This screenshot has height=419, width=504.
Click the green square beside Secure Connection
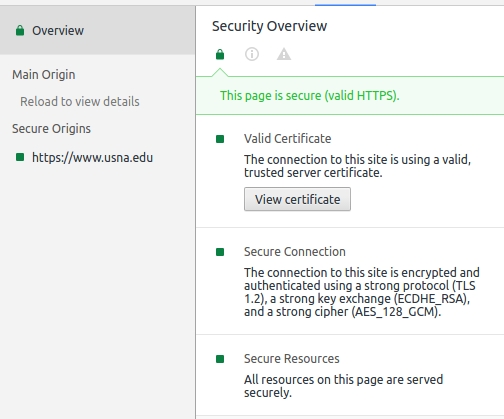click(220, 252)
